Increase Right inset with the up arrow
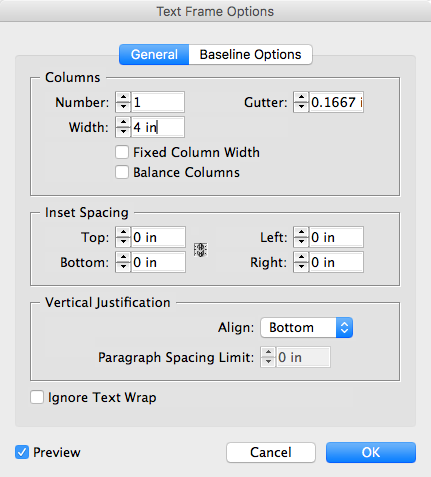The height and width of the screenshot is (477, 431). [301, 257]
